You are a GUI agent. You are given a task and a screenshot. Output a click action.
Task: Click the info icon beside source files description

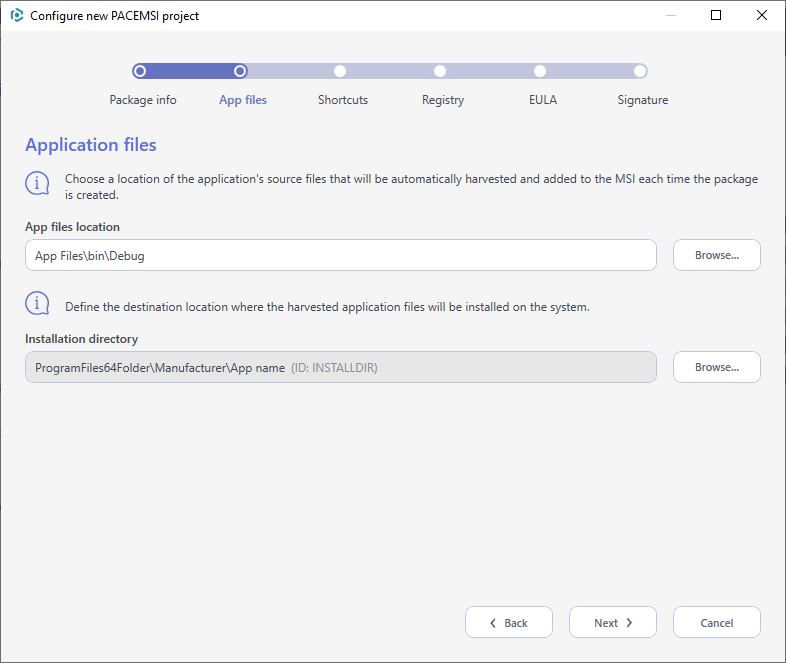(x=37, y=183)
